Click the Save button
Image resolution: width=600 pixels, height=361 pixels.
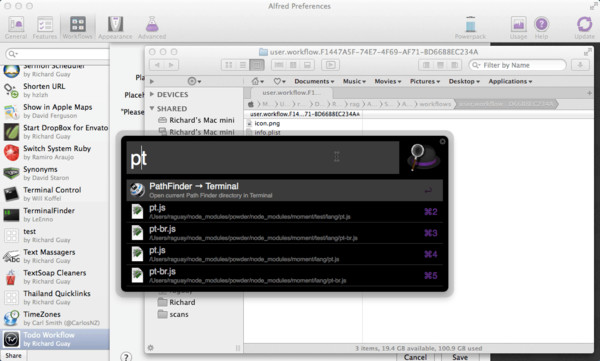tap(460, 357)
